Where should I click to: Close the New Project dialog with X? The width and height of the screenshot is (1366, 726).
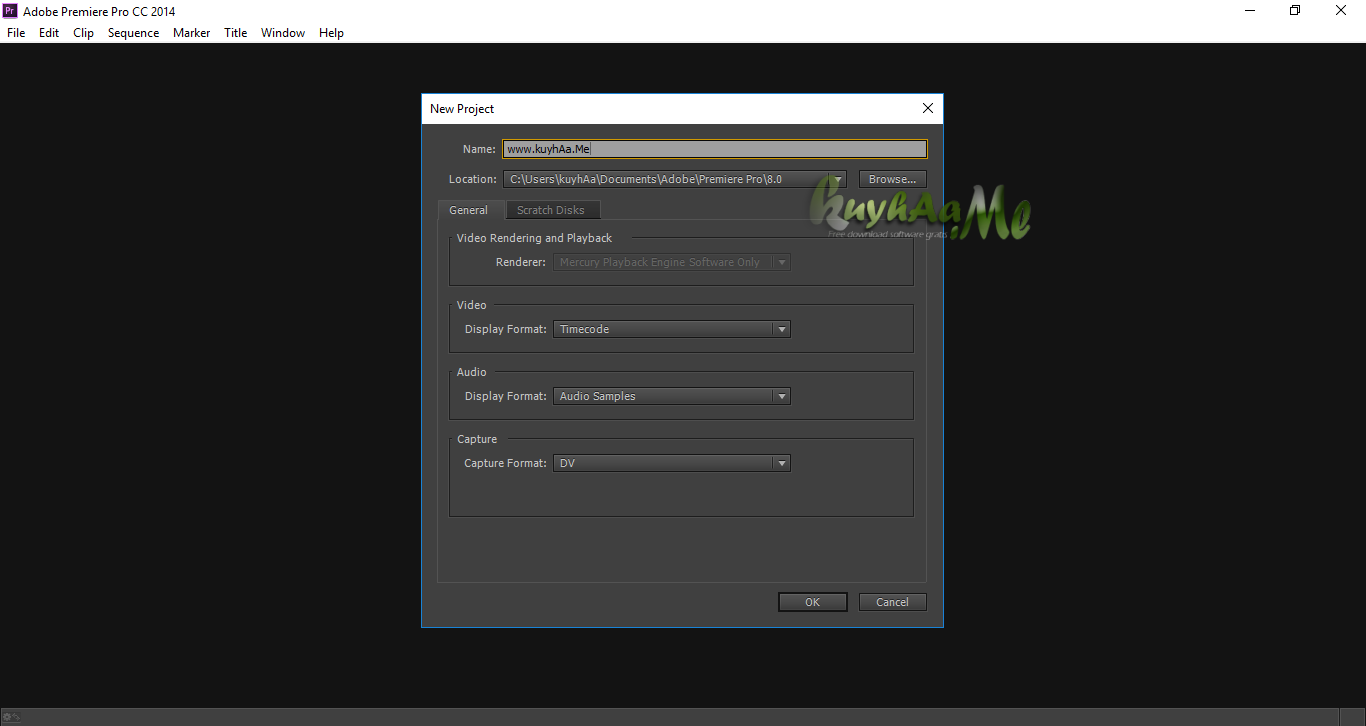928,108
